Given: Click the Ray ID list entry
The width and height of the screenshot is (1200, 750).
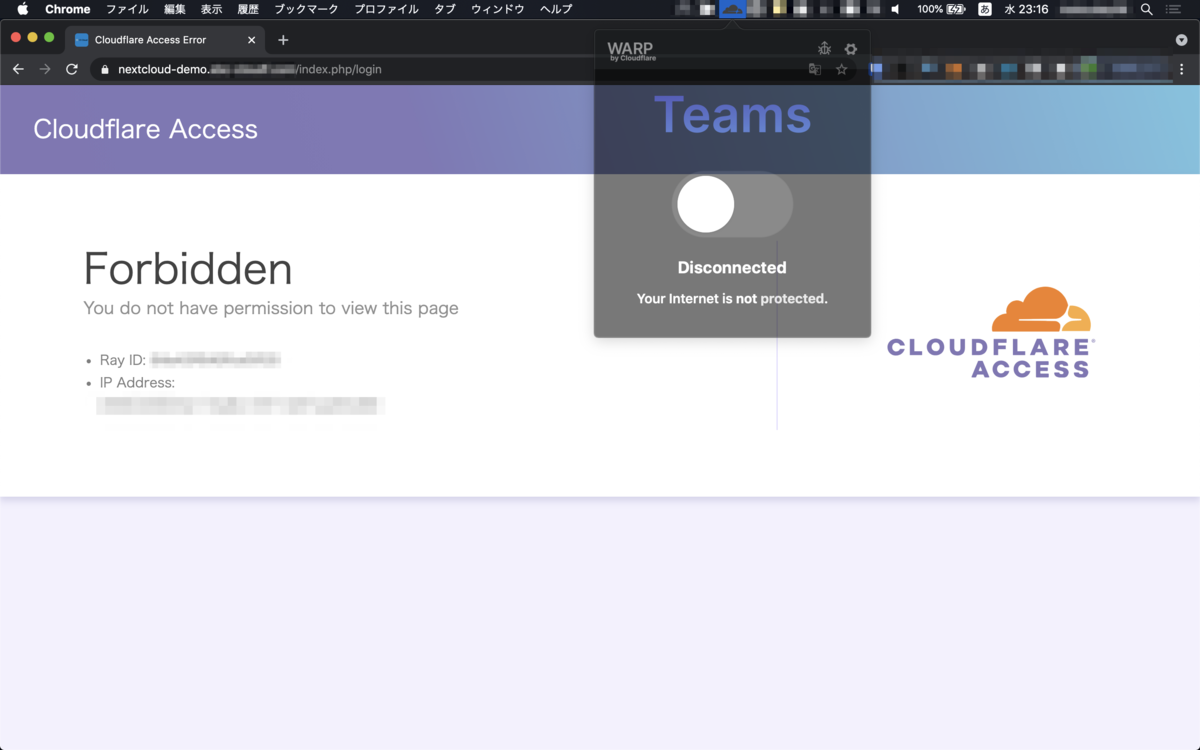Looking at the screenshot, I should click(x=190, y=360).
